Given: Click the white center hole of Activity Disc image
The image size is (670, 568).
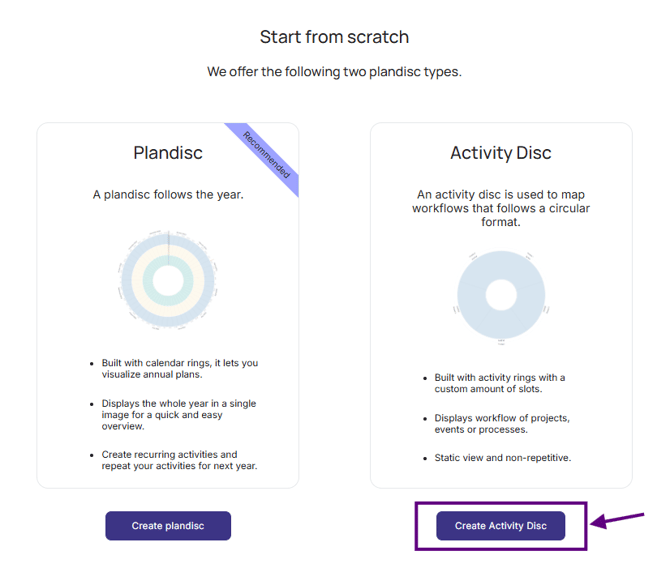Looking at the screenshot, I should 501,295.
